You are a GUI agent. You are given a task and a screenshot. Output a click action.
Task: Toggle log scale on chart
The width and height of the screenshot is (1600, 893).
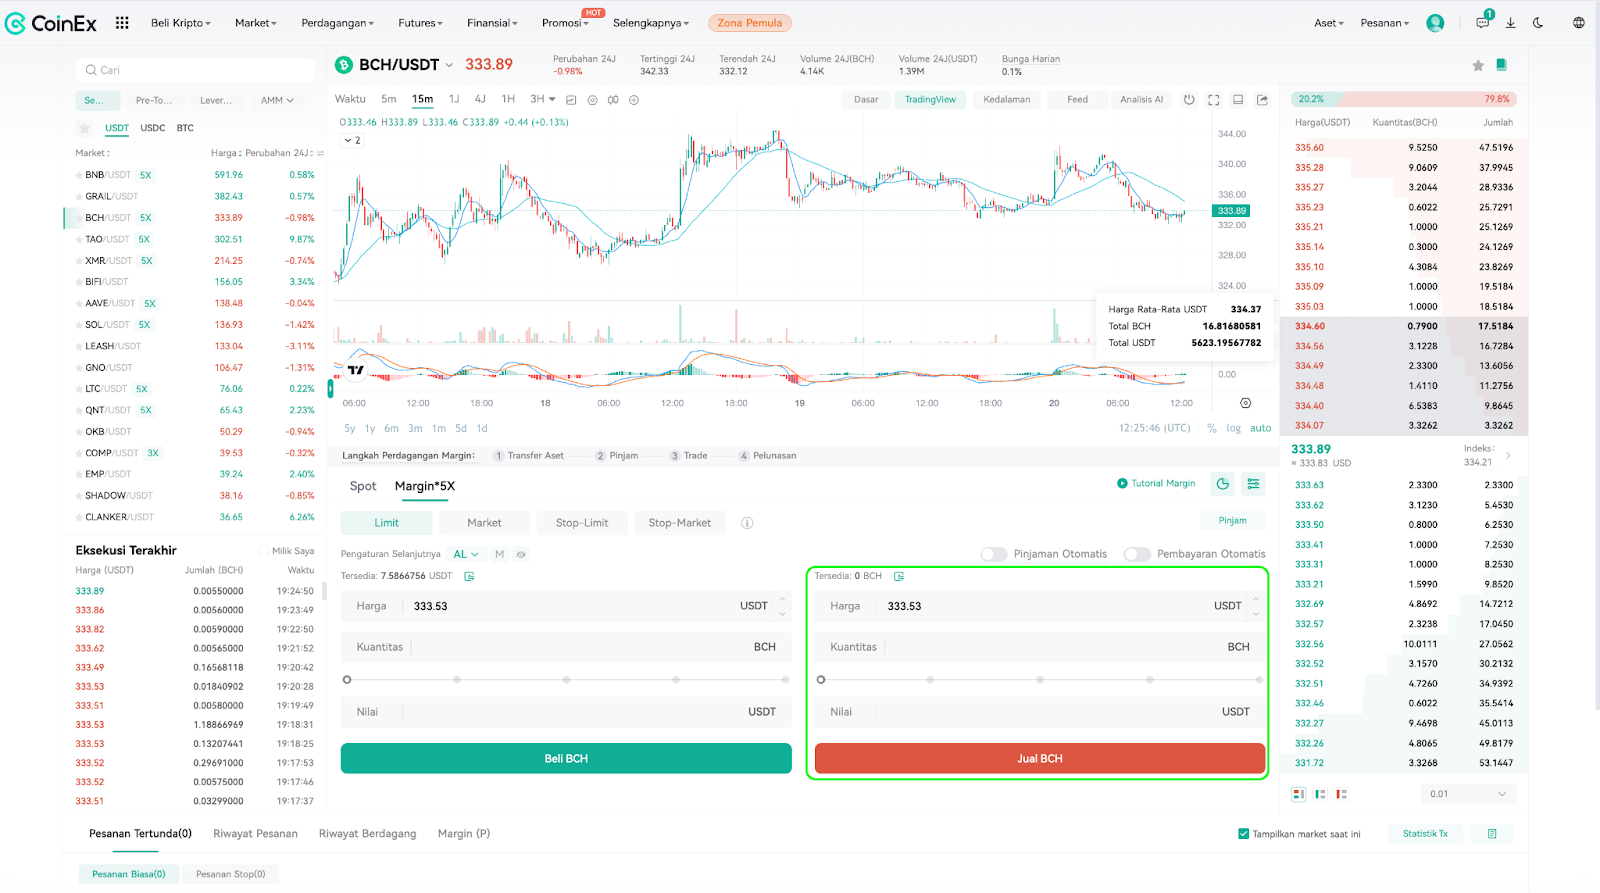[1233, 428]
